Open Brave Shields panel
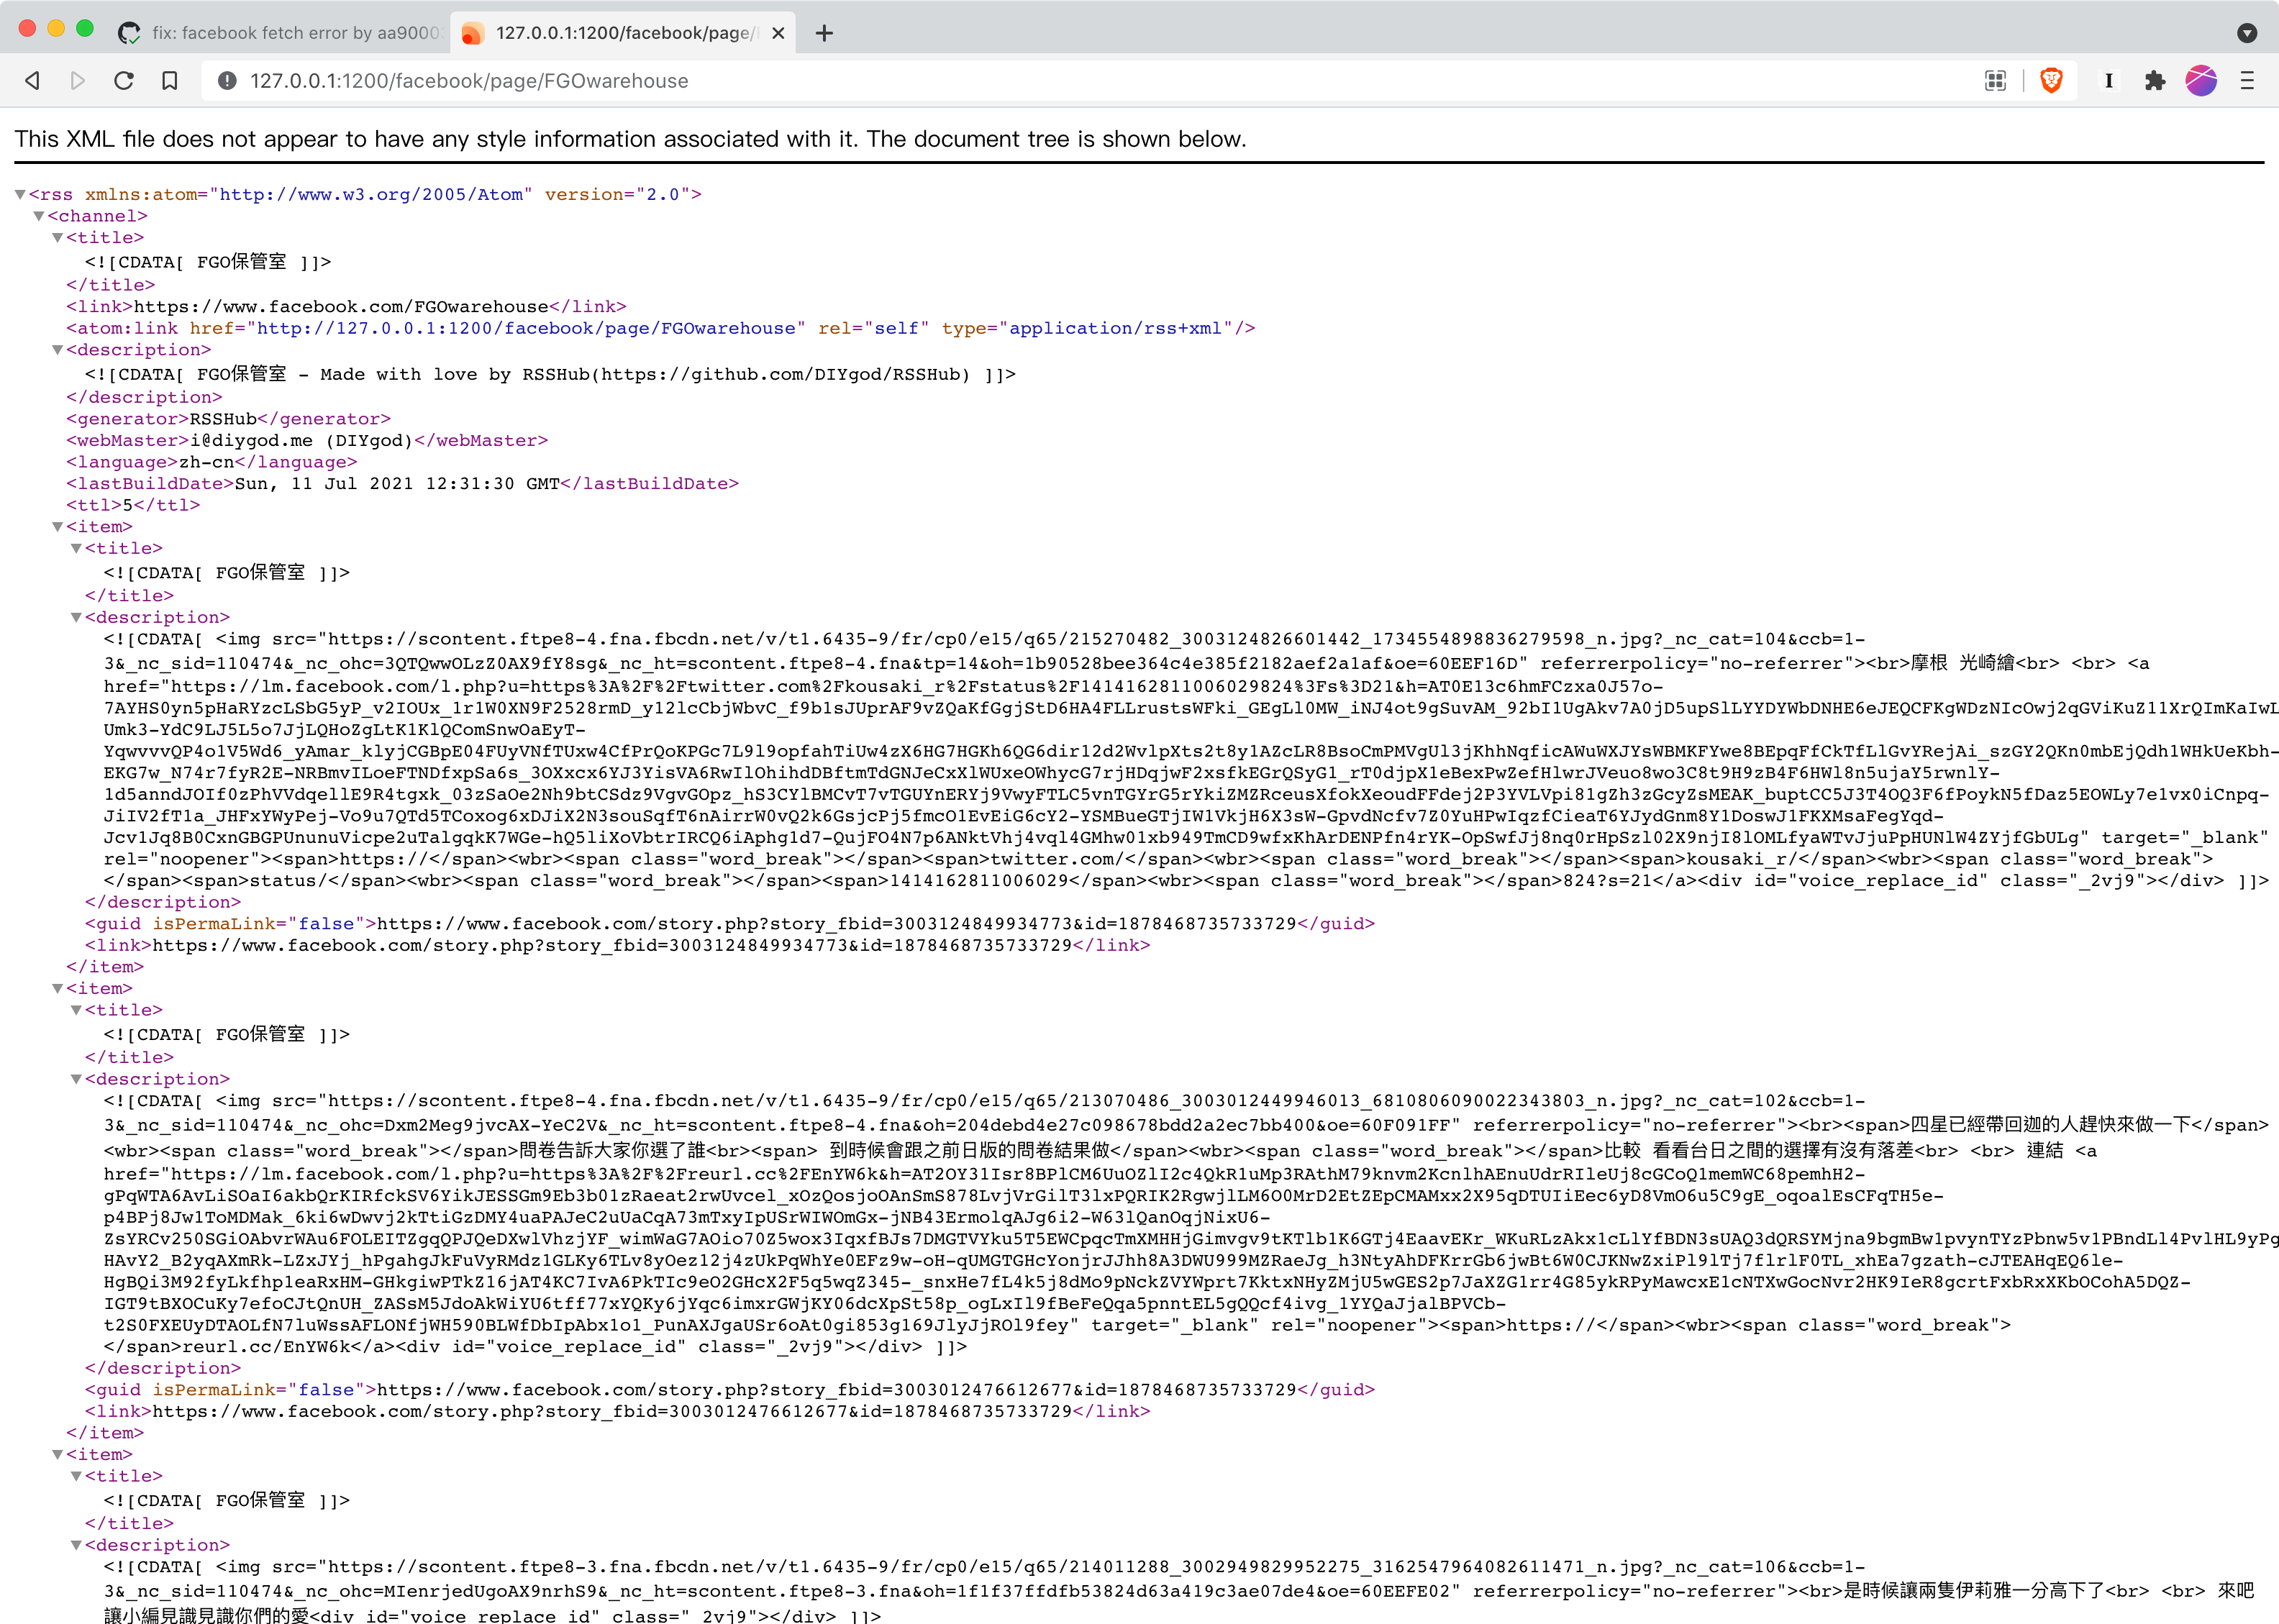The width and height of the screenshot is (2279, 1624). point(2051,81)
